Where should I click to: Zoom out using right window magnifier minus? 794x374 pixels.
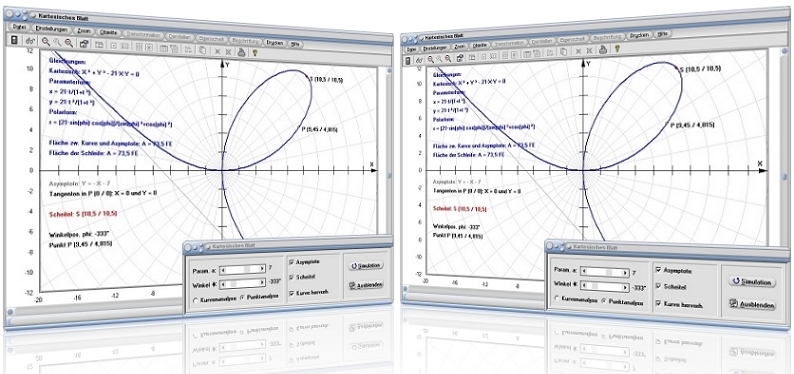pos(448,59)
